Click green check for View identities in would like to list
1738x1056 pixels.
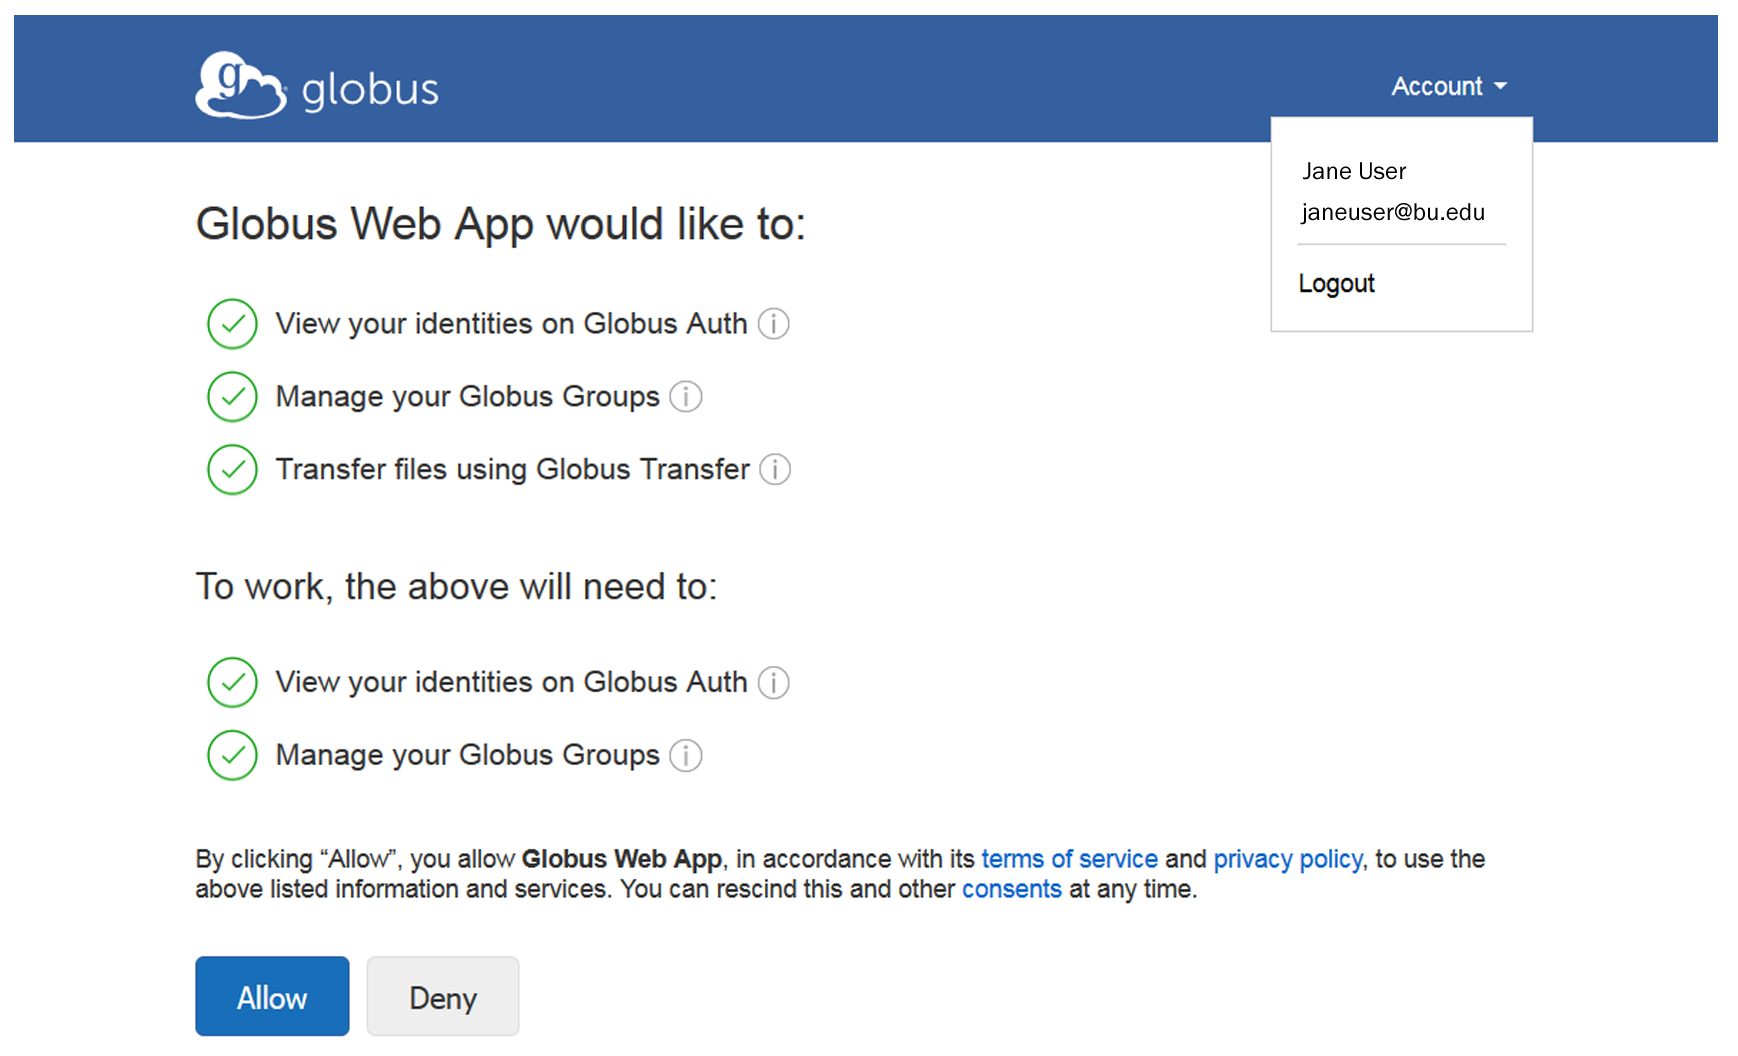232,324
